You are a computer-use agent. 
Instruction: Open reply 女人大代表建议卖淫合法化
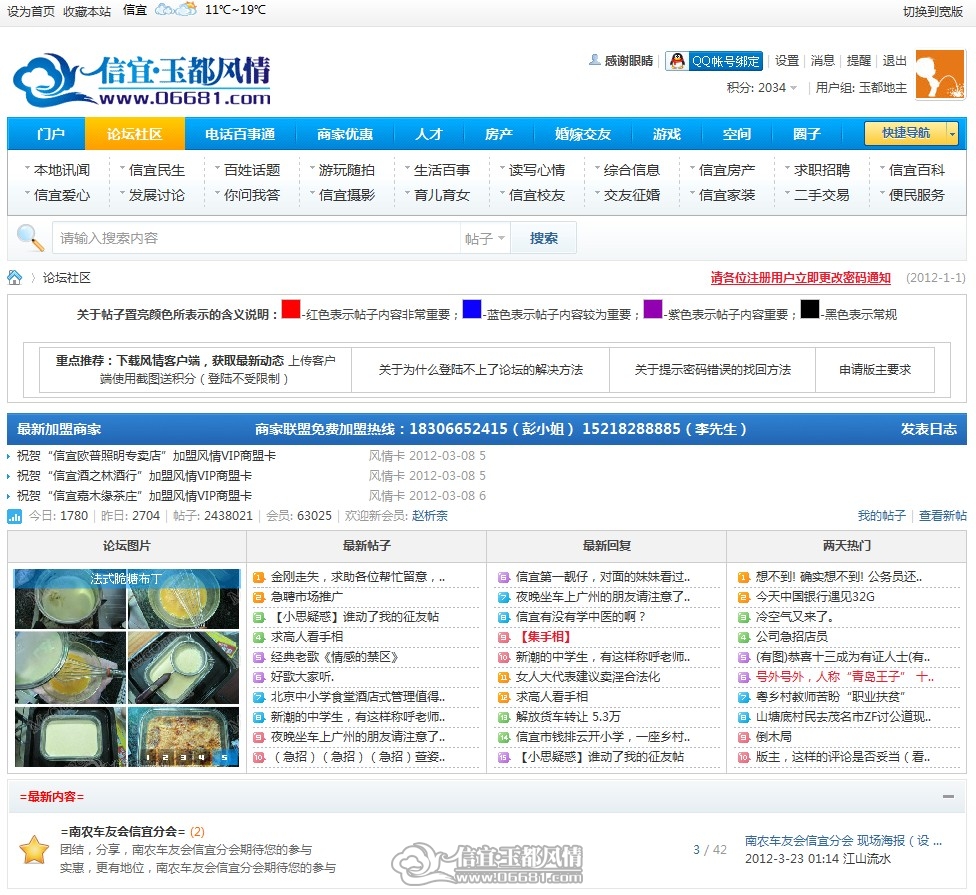pos(588,677)
